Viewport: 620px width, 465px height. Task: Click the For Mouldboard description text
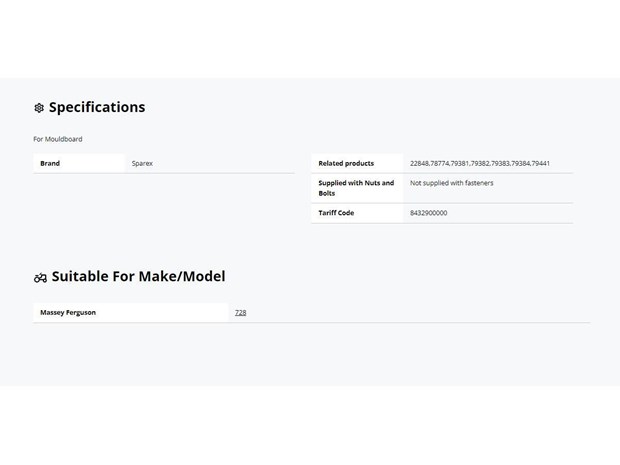(x=58, y=139)
